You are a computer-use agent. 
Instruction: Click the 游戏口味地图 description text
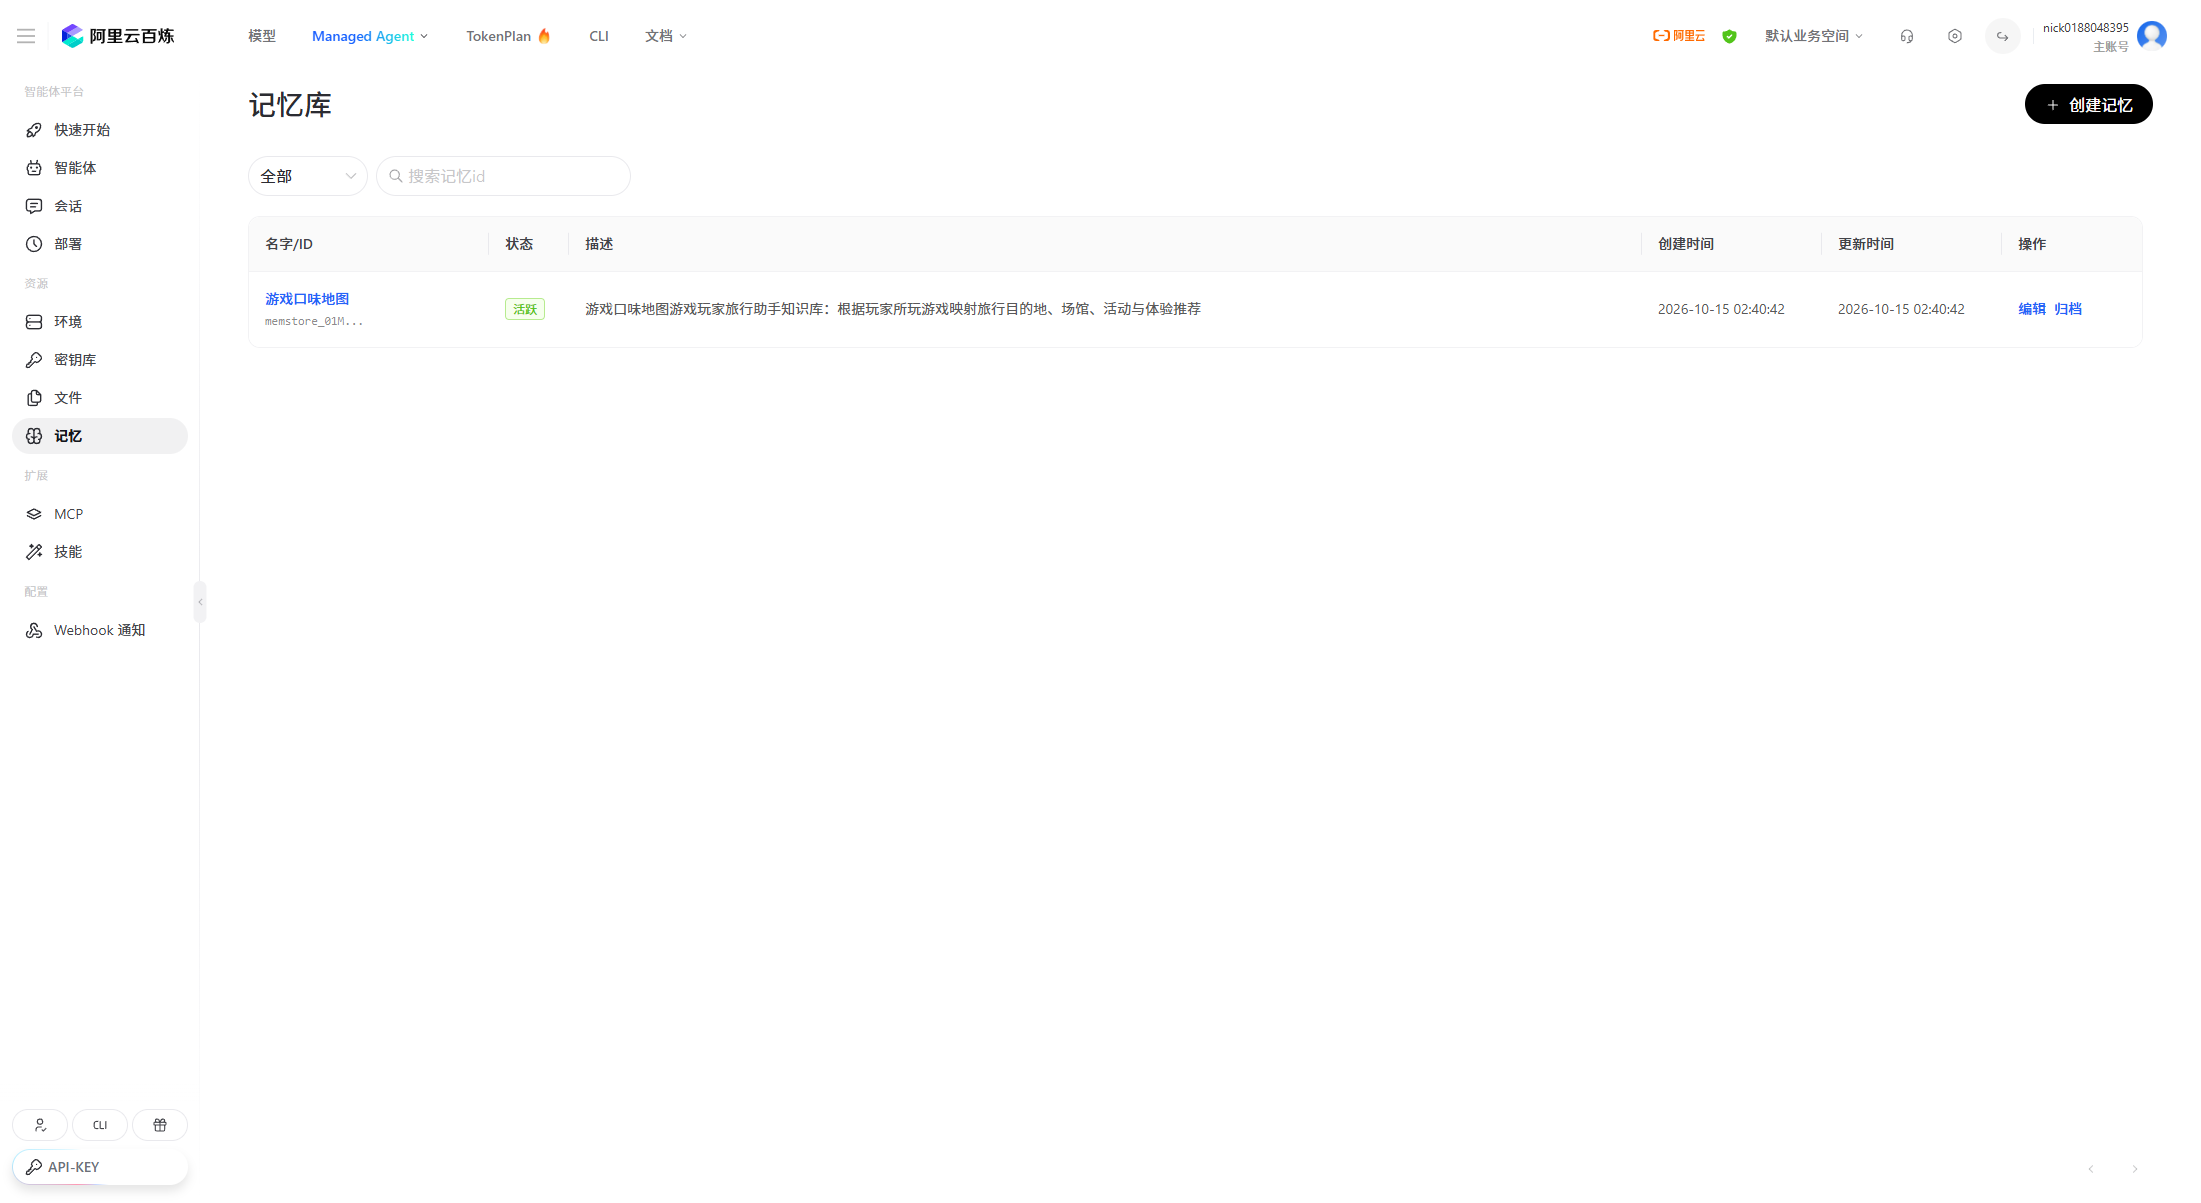point(893,309)
